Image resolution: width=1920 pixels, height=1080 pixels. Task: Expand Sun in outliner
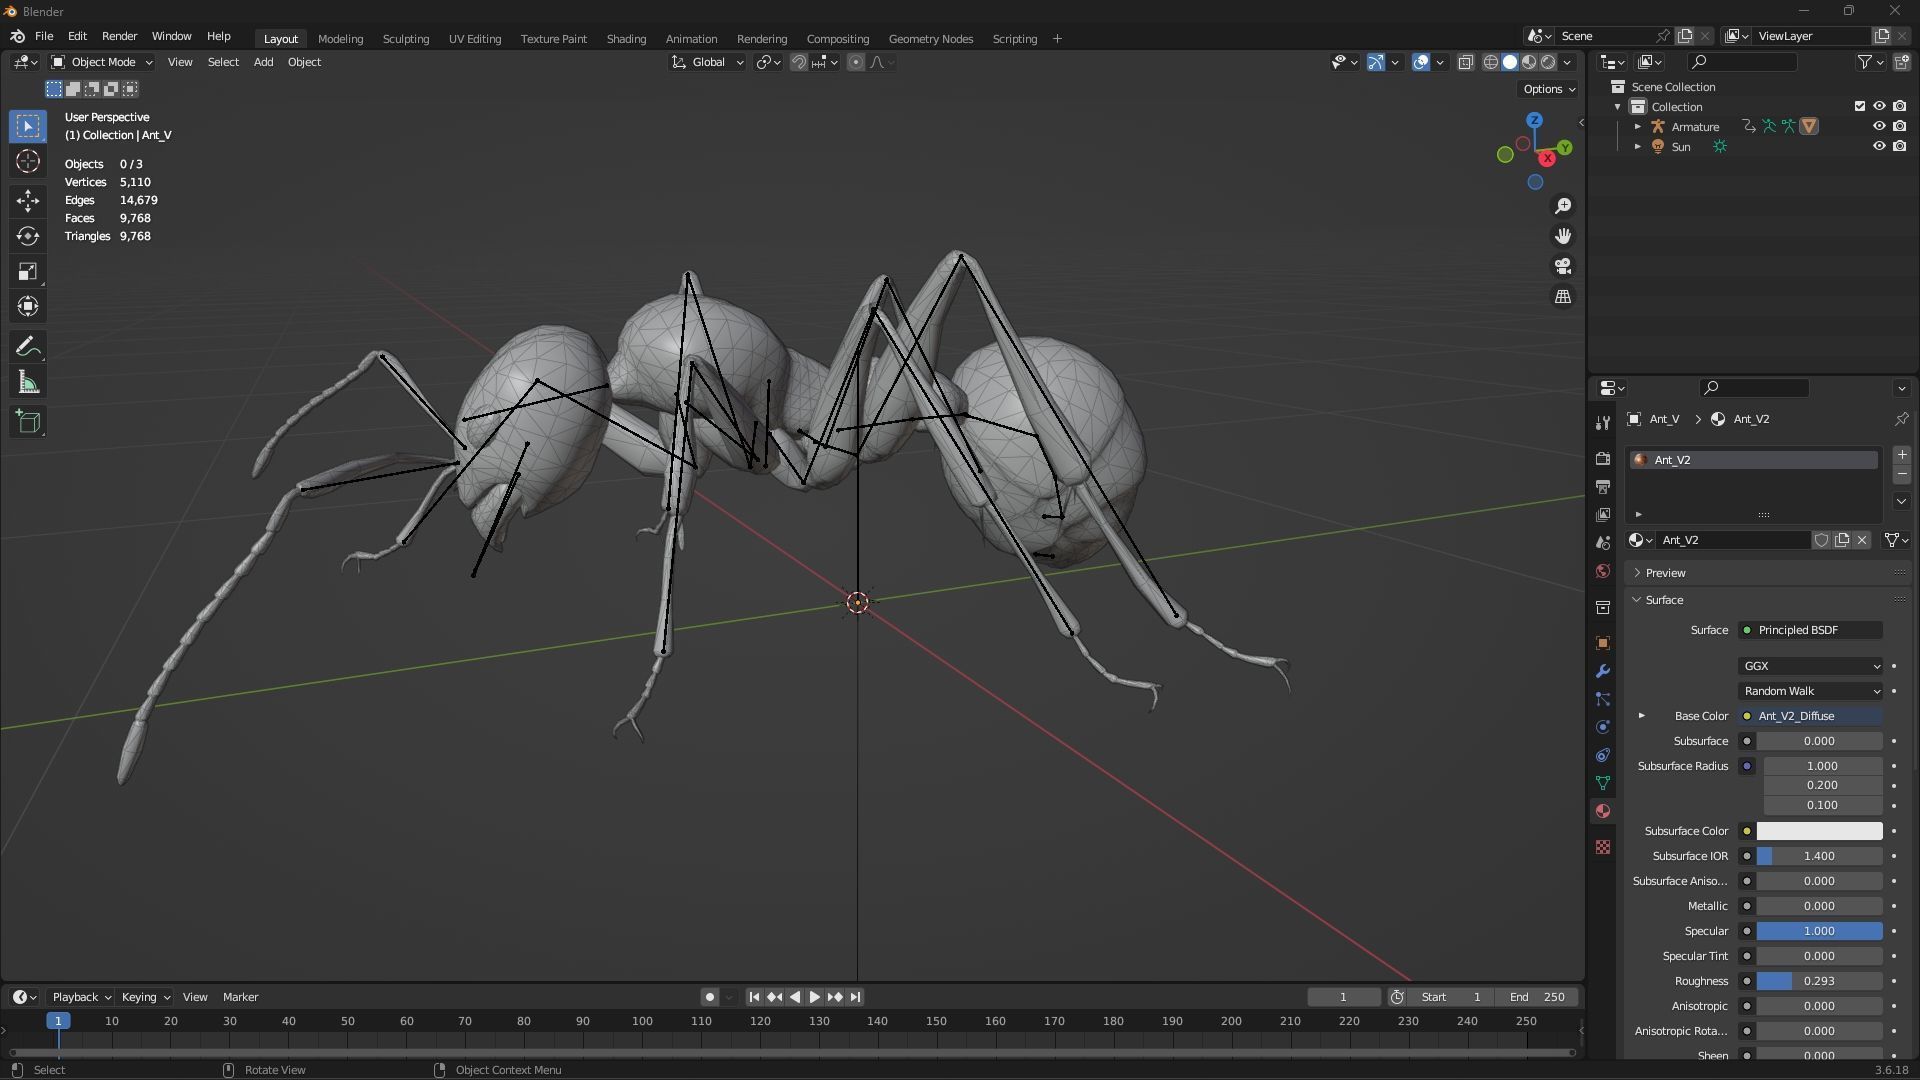1637,146
